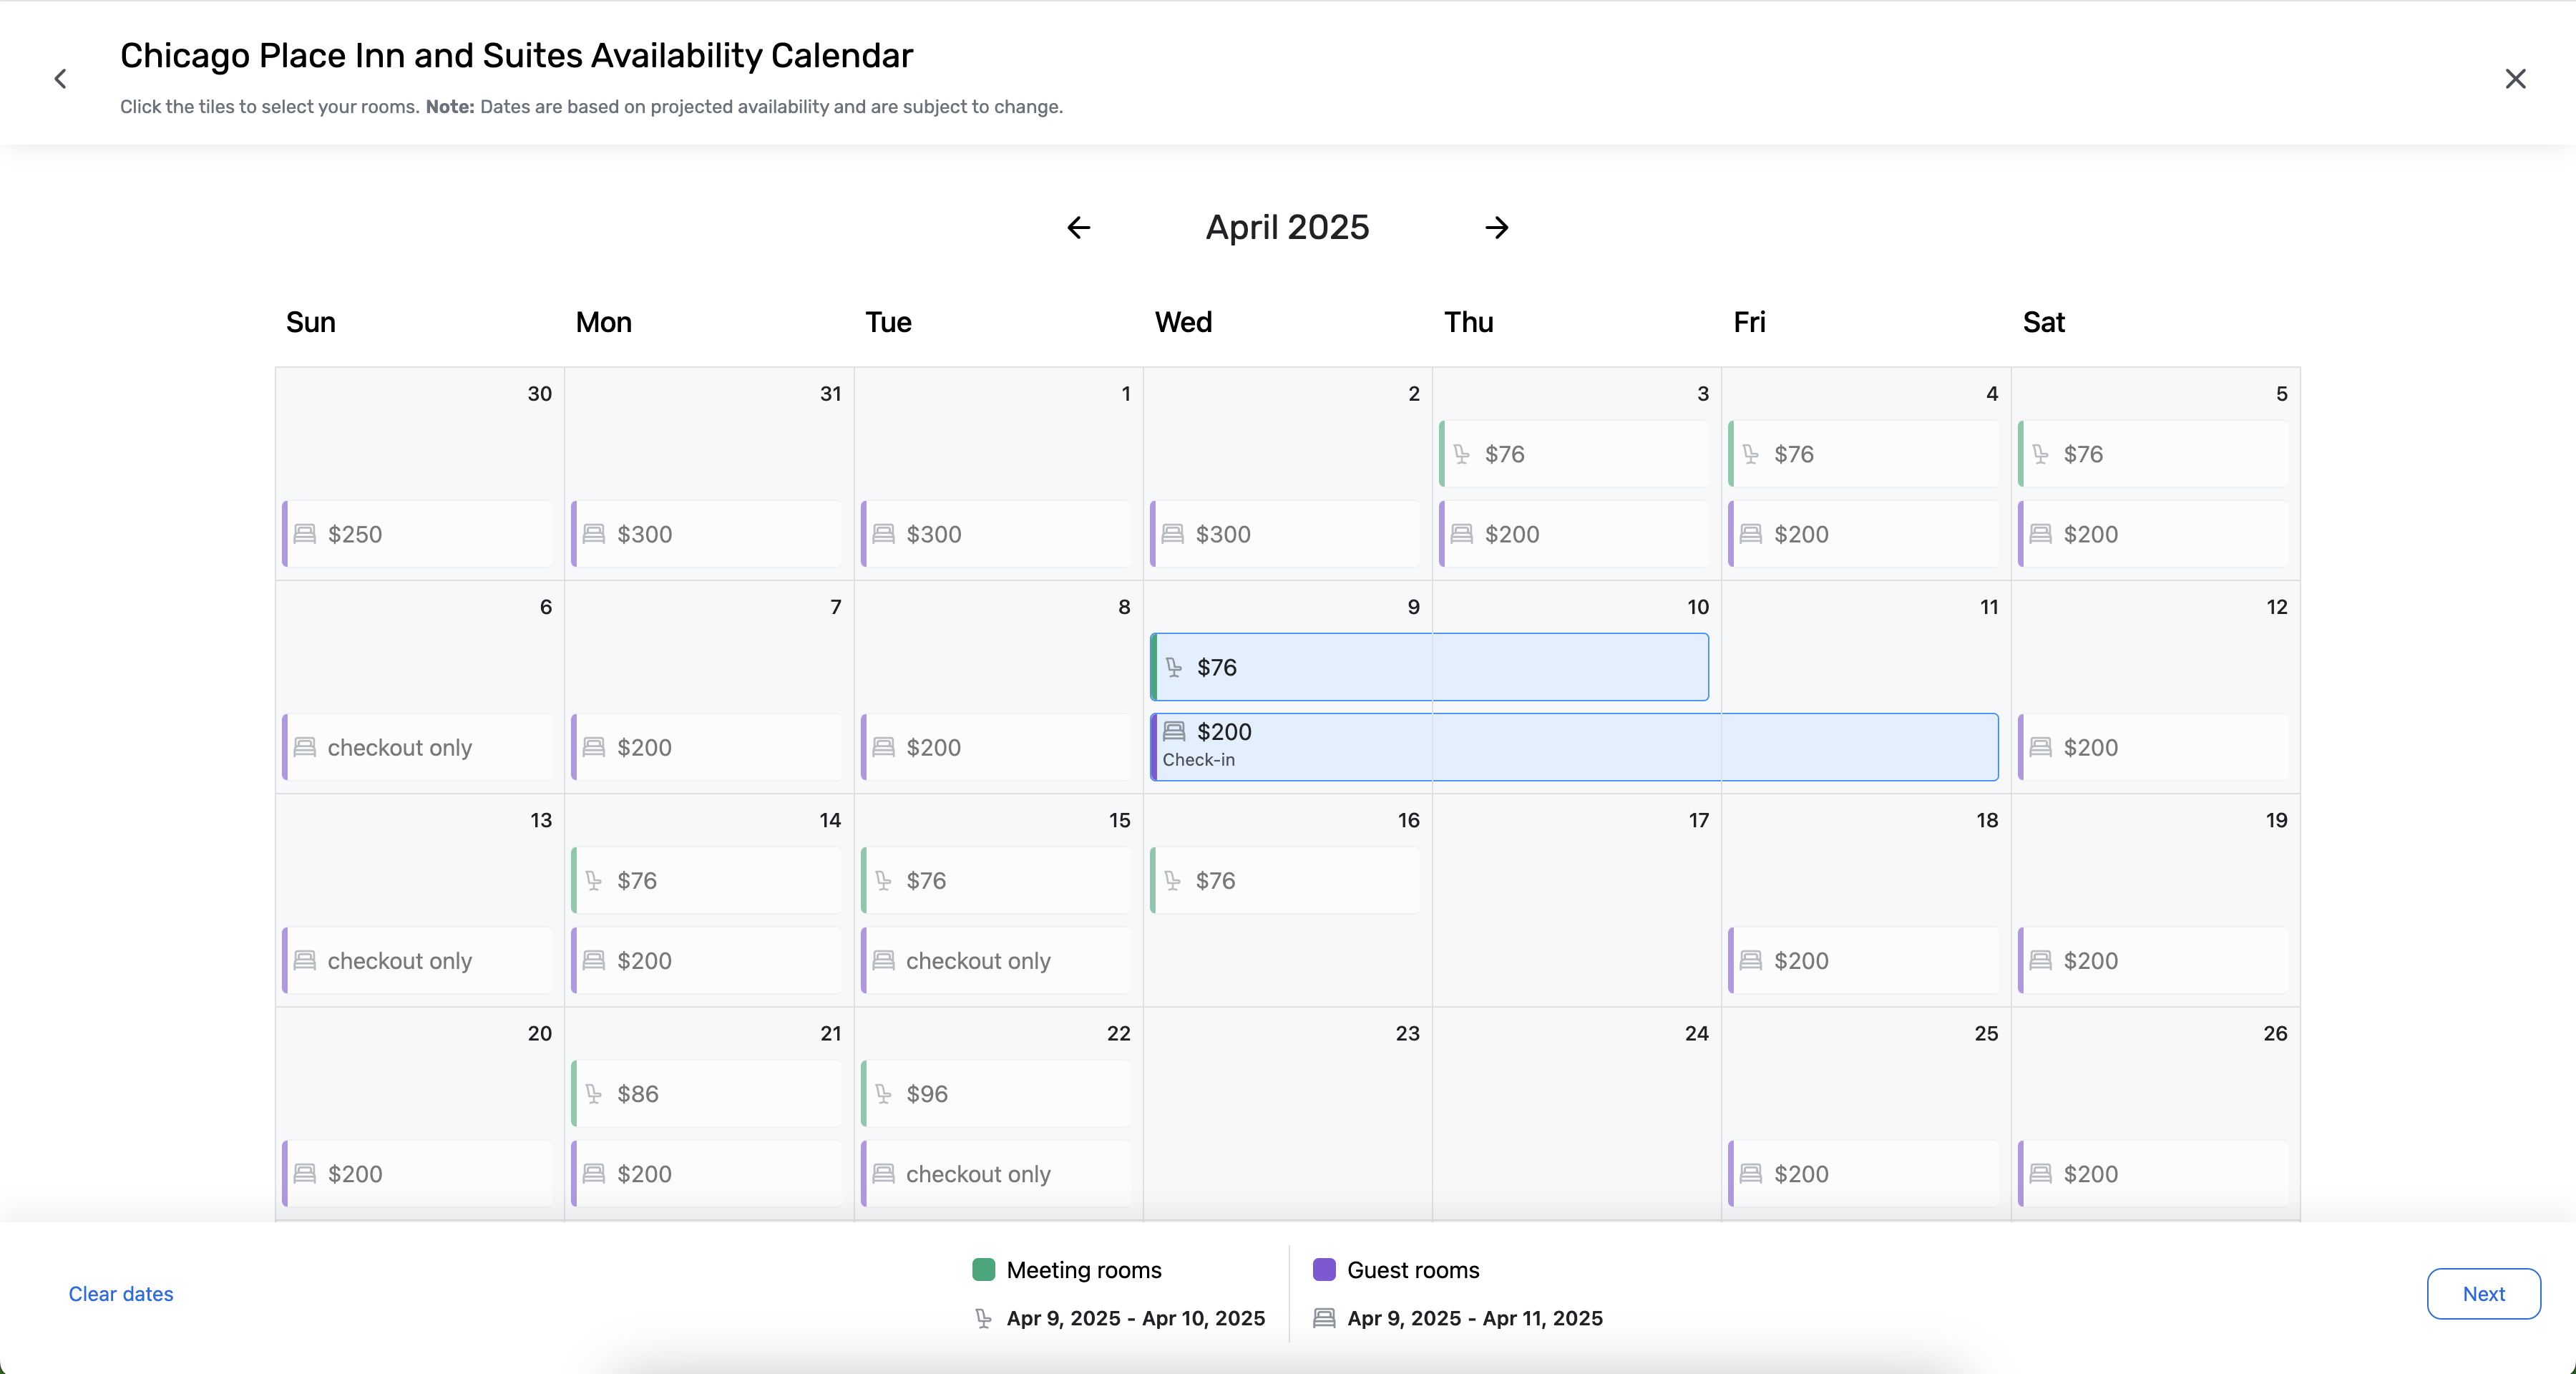This screenshot has width=2576, height=1374.
Task: Click the Next button
Action: click(x=2483, y=1294)
